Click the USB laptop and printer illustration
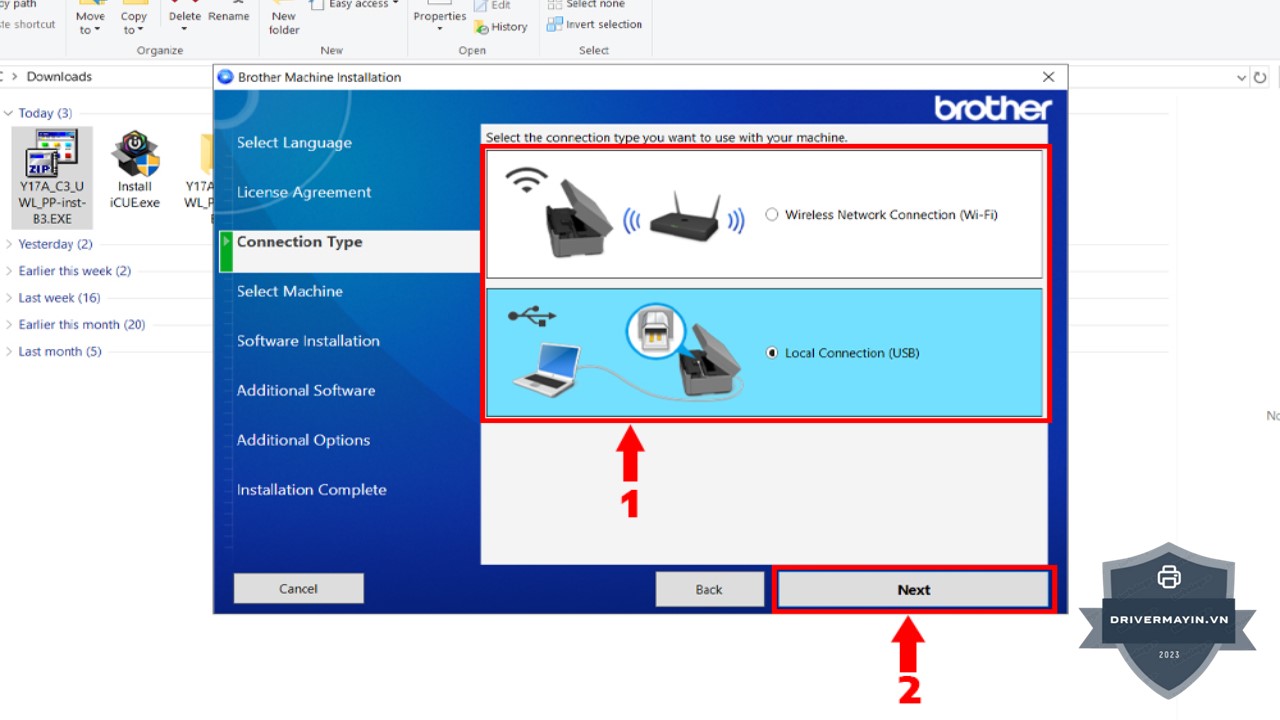This screenshot has width=1280, height=720. (626, 352)
